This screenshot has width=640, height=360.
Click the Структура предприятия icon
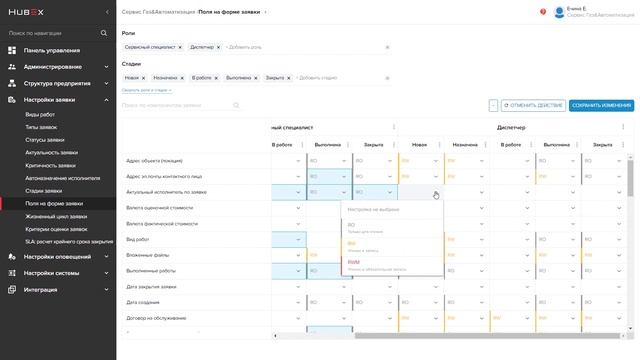click(x=12, y=83)
